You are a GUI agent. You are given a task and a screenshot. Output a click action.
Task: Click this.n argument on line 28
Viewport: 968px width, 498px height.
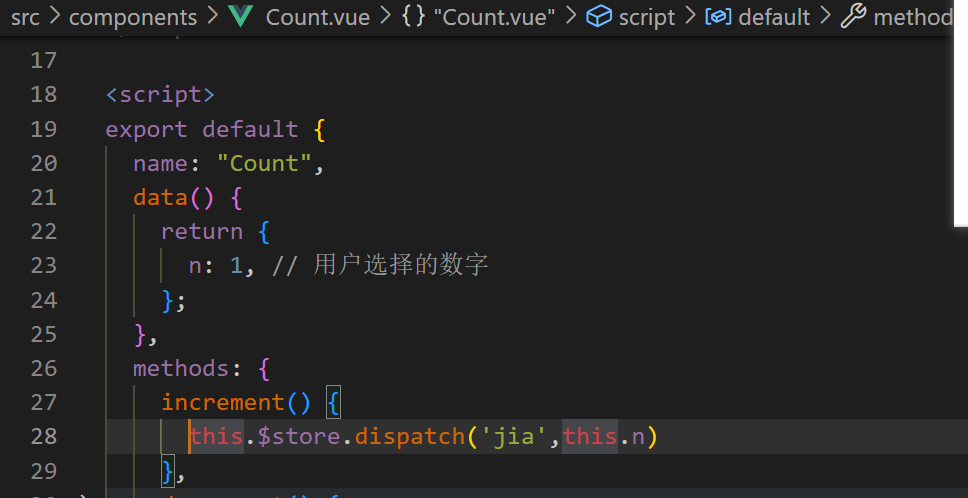pyautogui.click(x=604, y=437)
